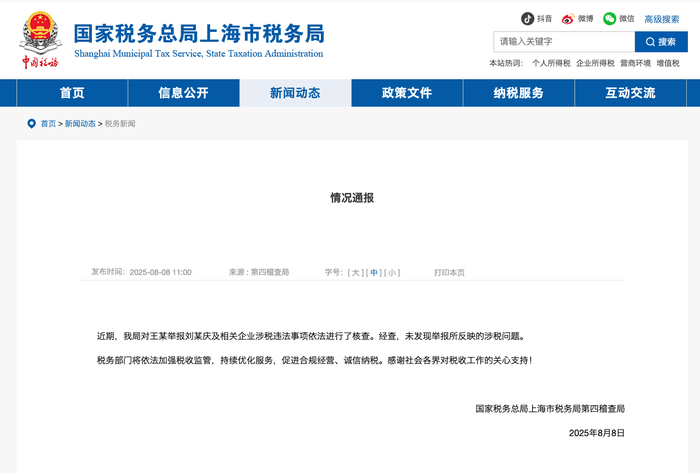Click the location pin icon in breadcrumb
This screenshot has height=473, width=700.
click(31, 124)
